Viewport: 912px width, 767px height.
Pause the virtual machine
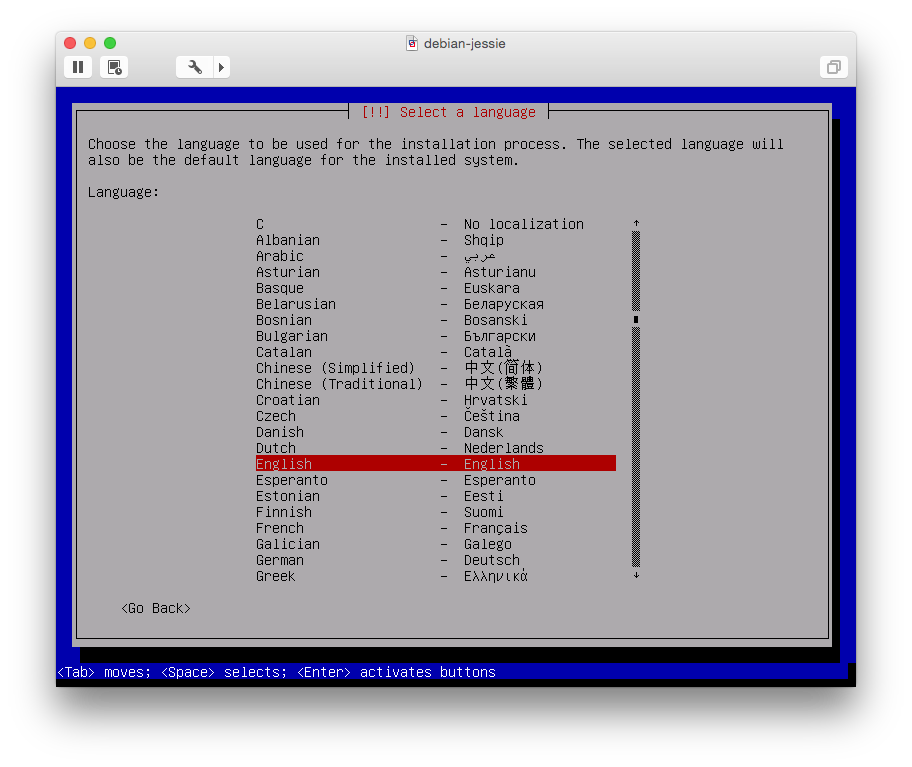78,67
